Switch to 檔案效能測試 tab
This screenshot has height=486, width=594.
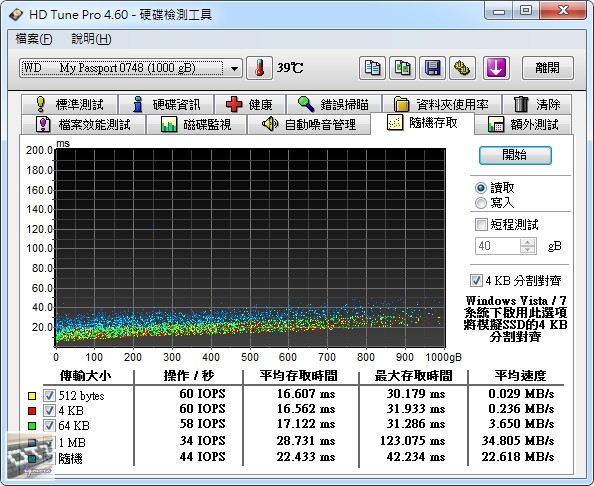pyautogui.click(x=83, y=124)
